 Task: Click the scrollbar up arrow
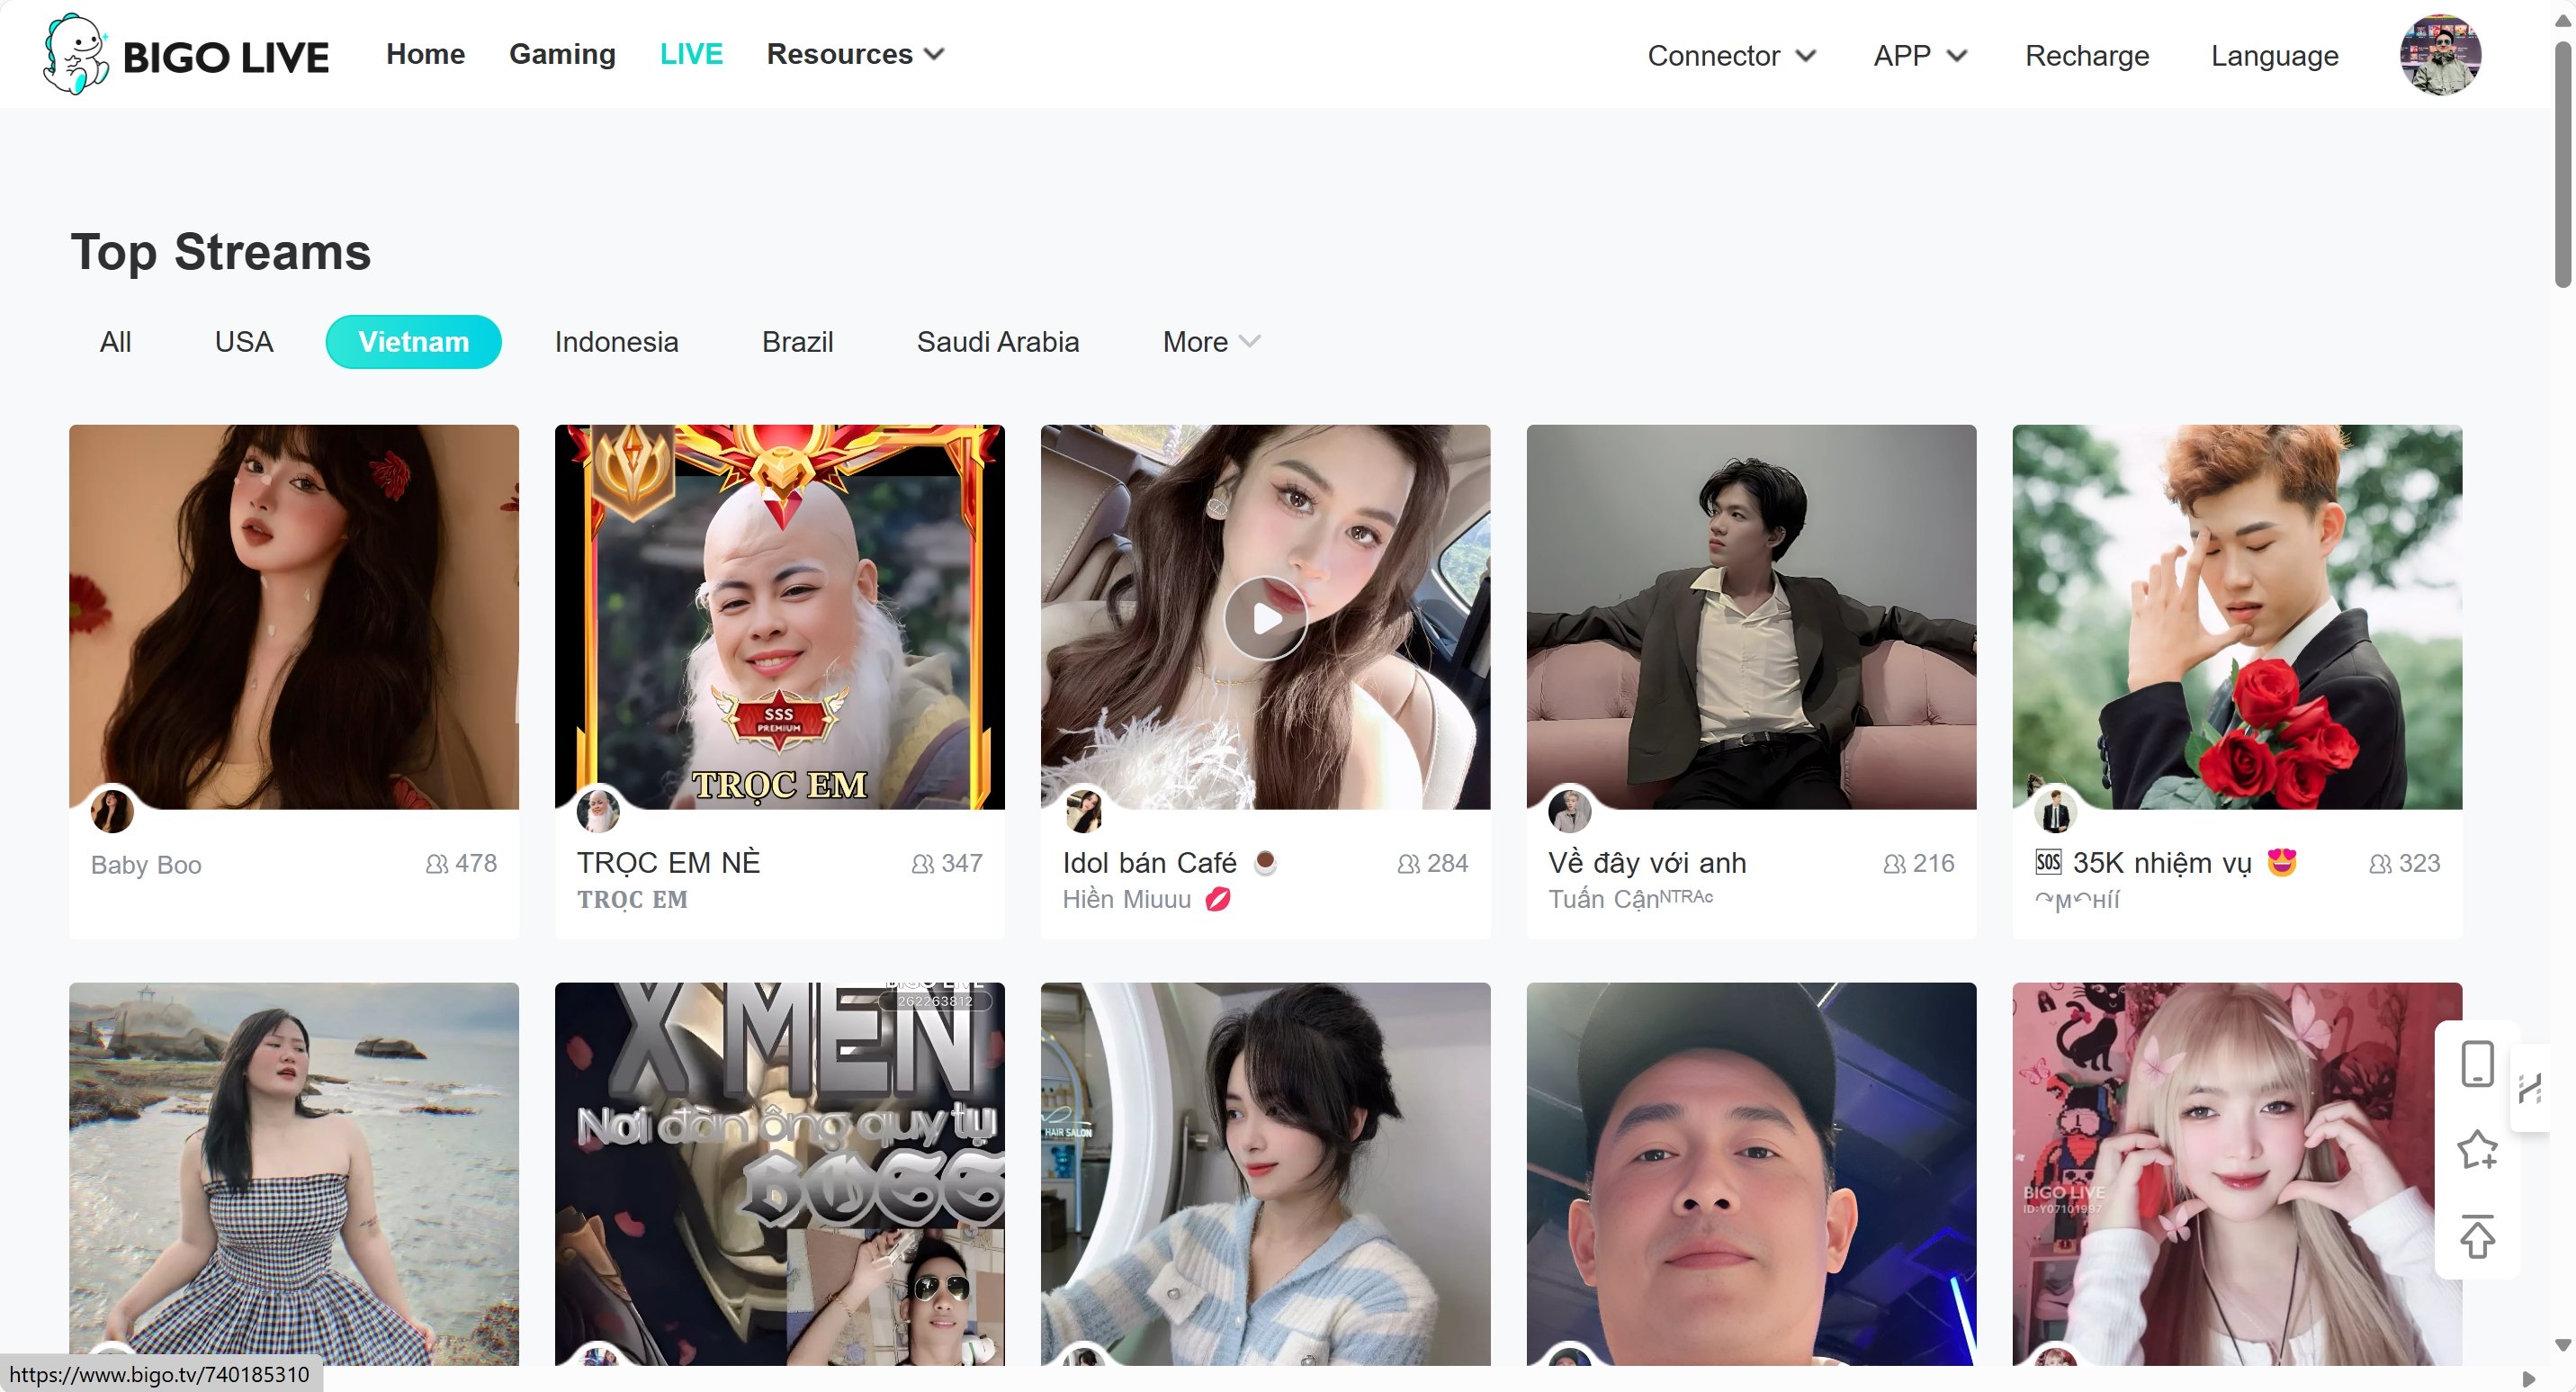[2563, 20]
